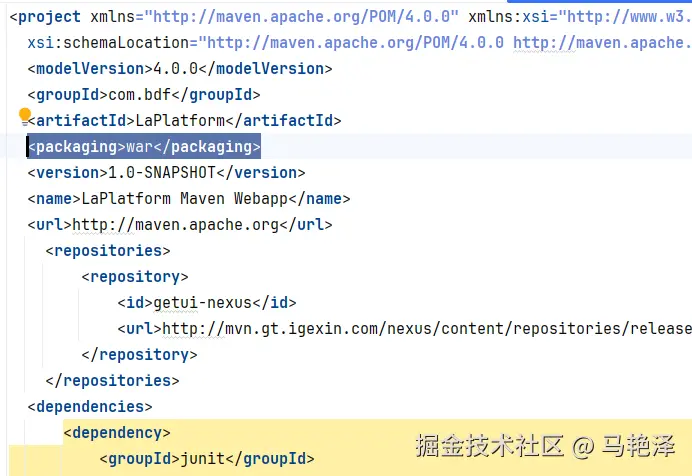Click the opening repository tag
692x476 pixels.
click(x=135, y=277)
